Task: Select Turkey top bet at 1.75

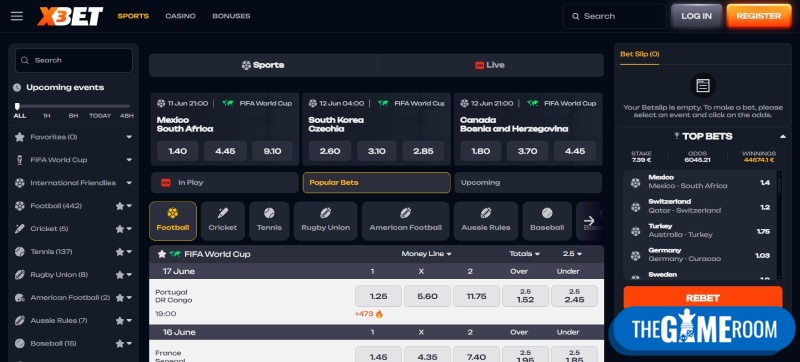Action: 699,230
